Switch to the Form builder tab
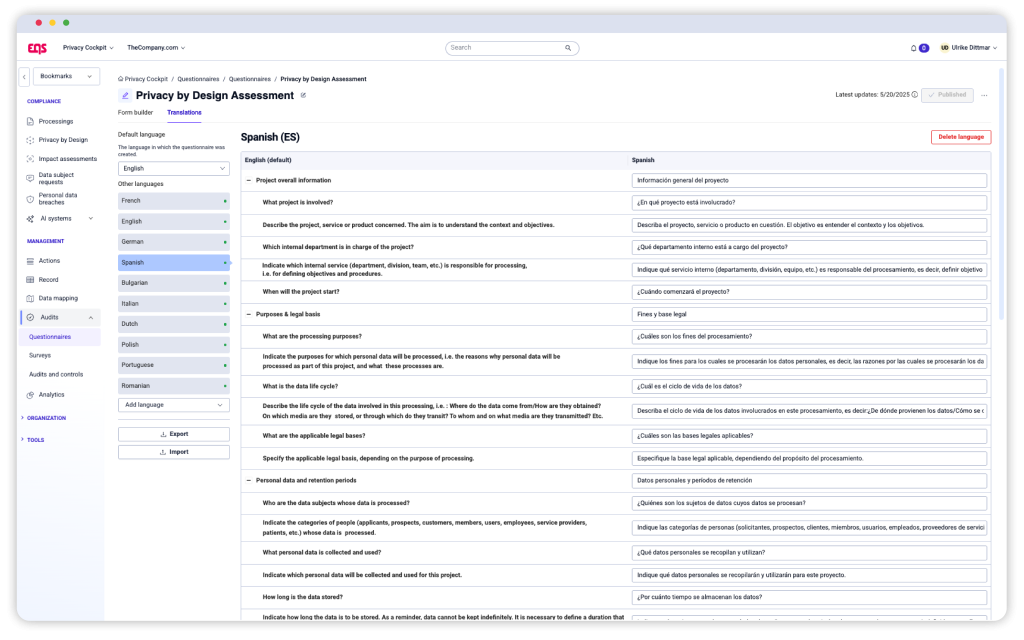1024x640 pixels. [x=135, y=113]
